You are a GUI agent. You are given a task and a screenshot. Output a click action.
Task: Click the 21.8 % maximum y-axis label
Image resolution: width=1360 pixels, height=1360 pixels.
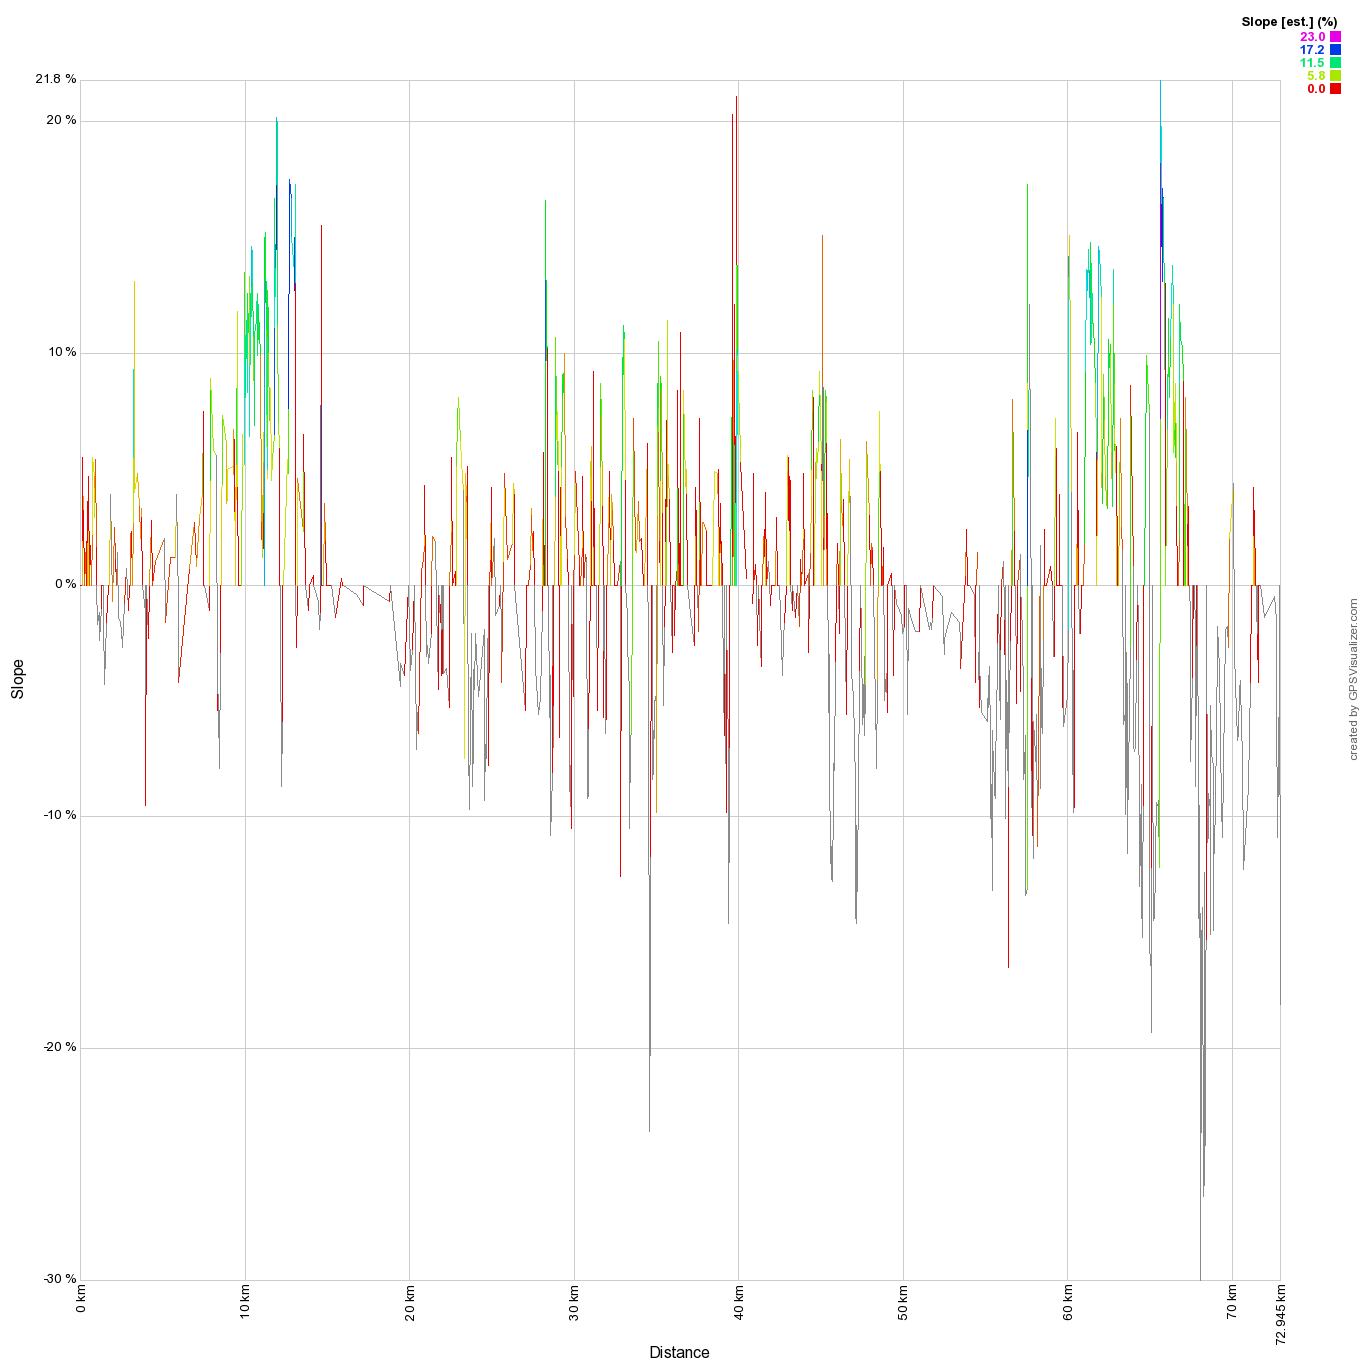click(55, 79)
